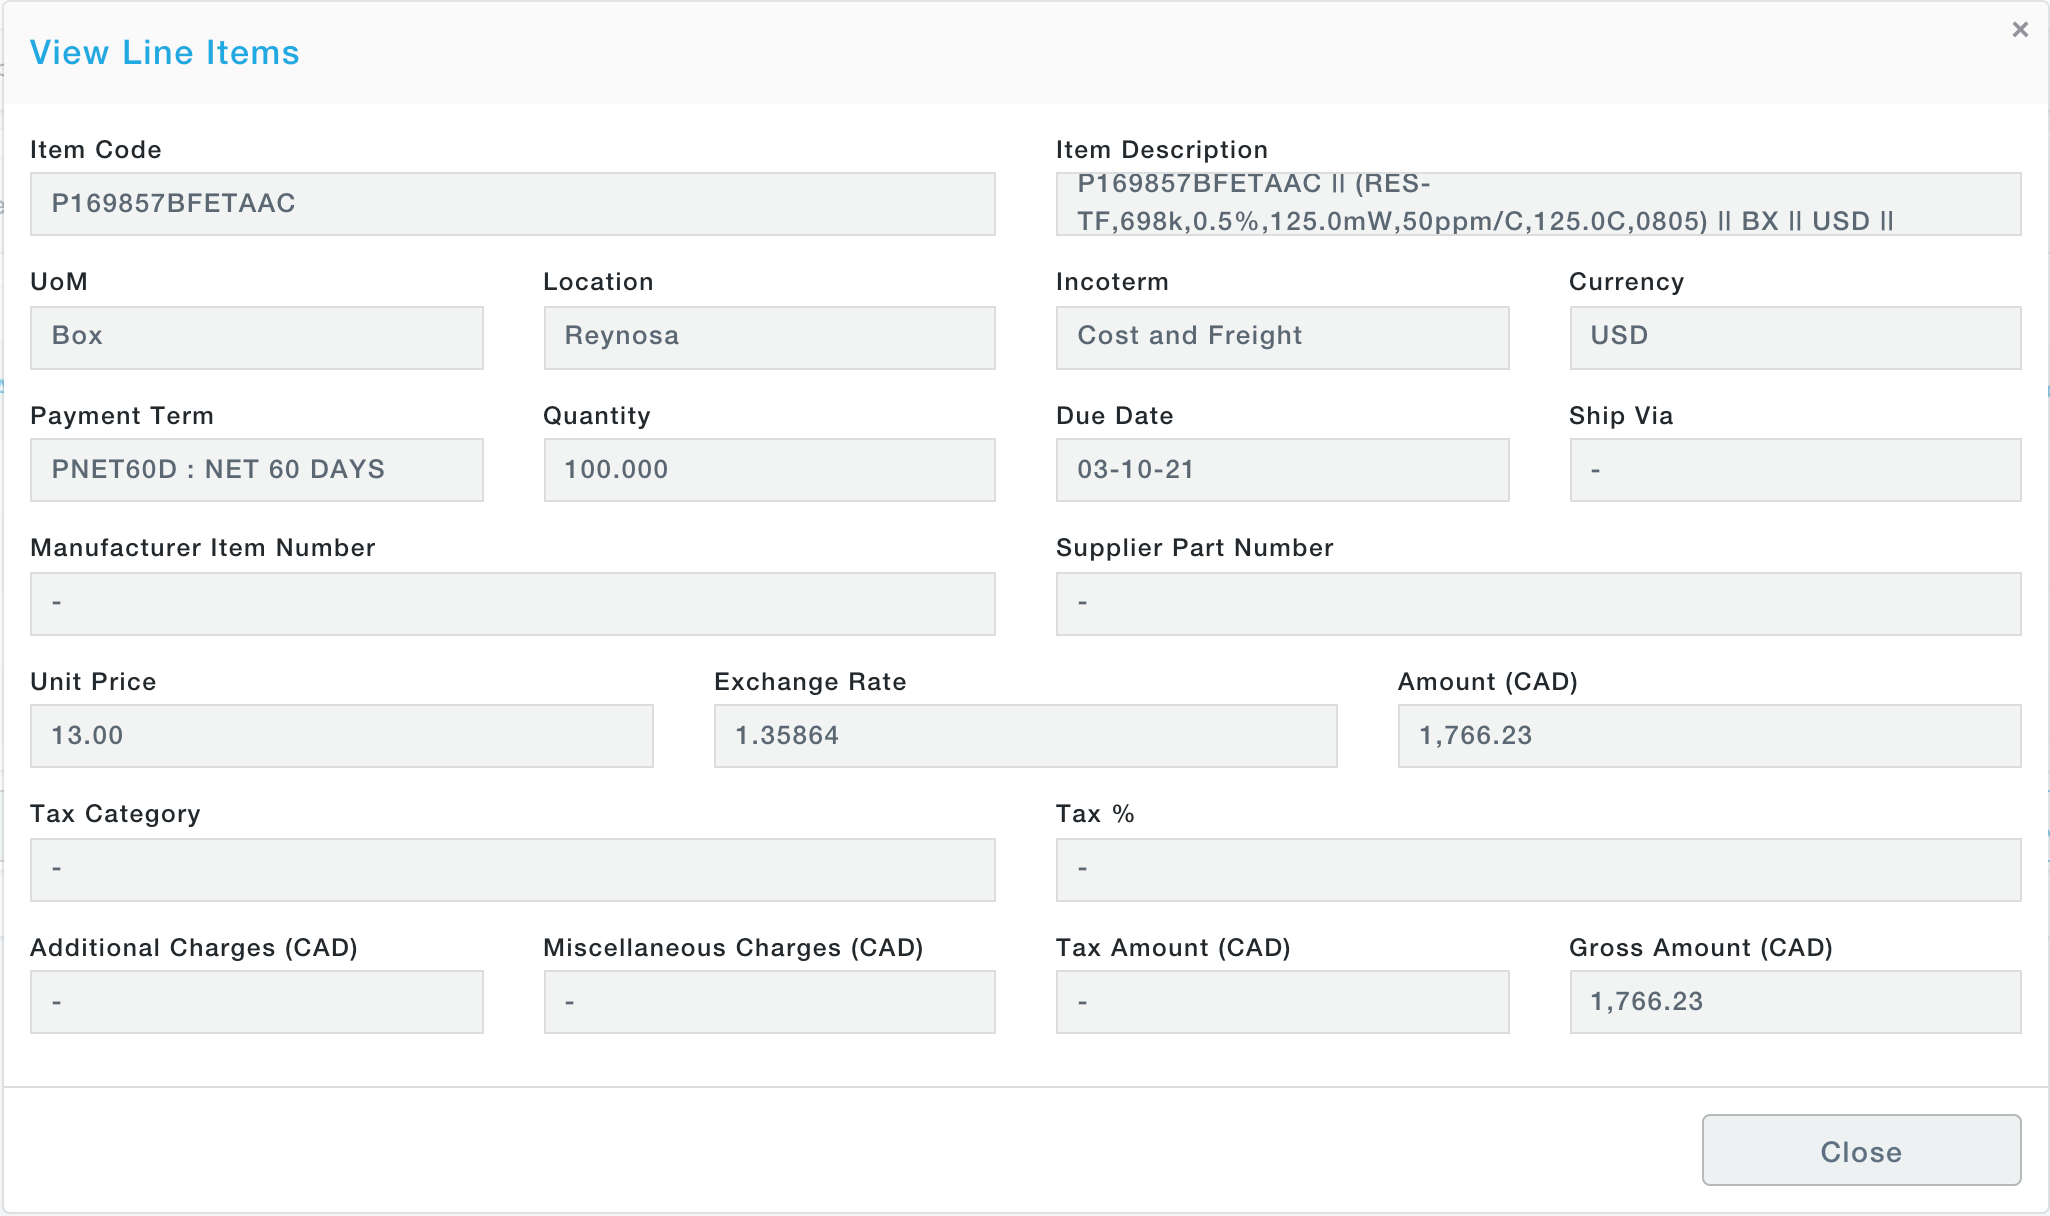Click the Exchange Rate field 1.35864
This screenshot has width=2050, height=1216.
click(1025, 736)
